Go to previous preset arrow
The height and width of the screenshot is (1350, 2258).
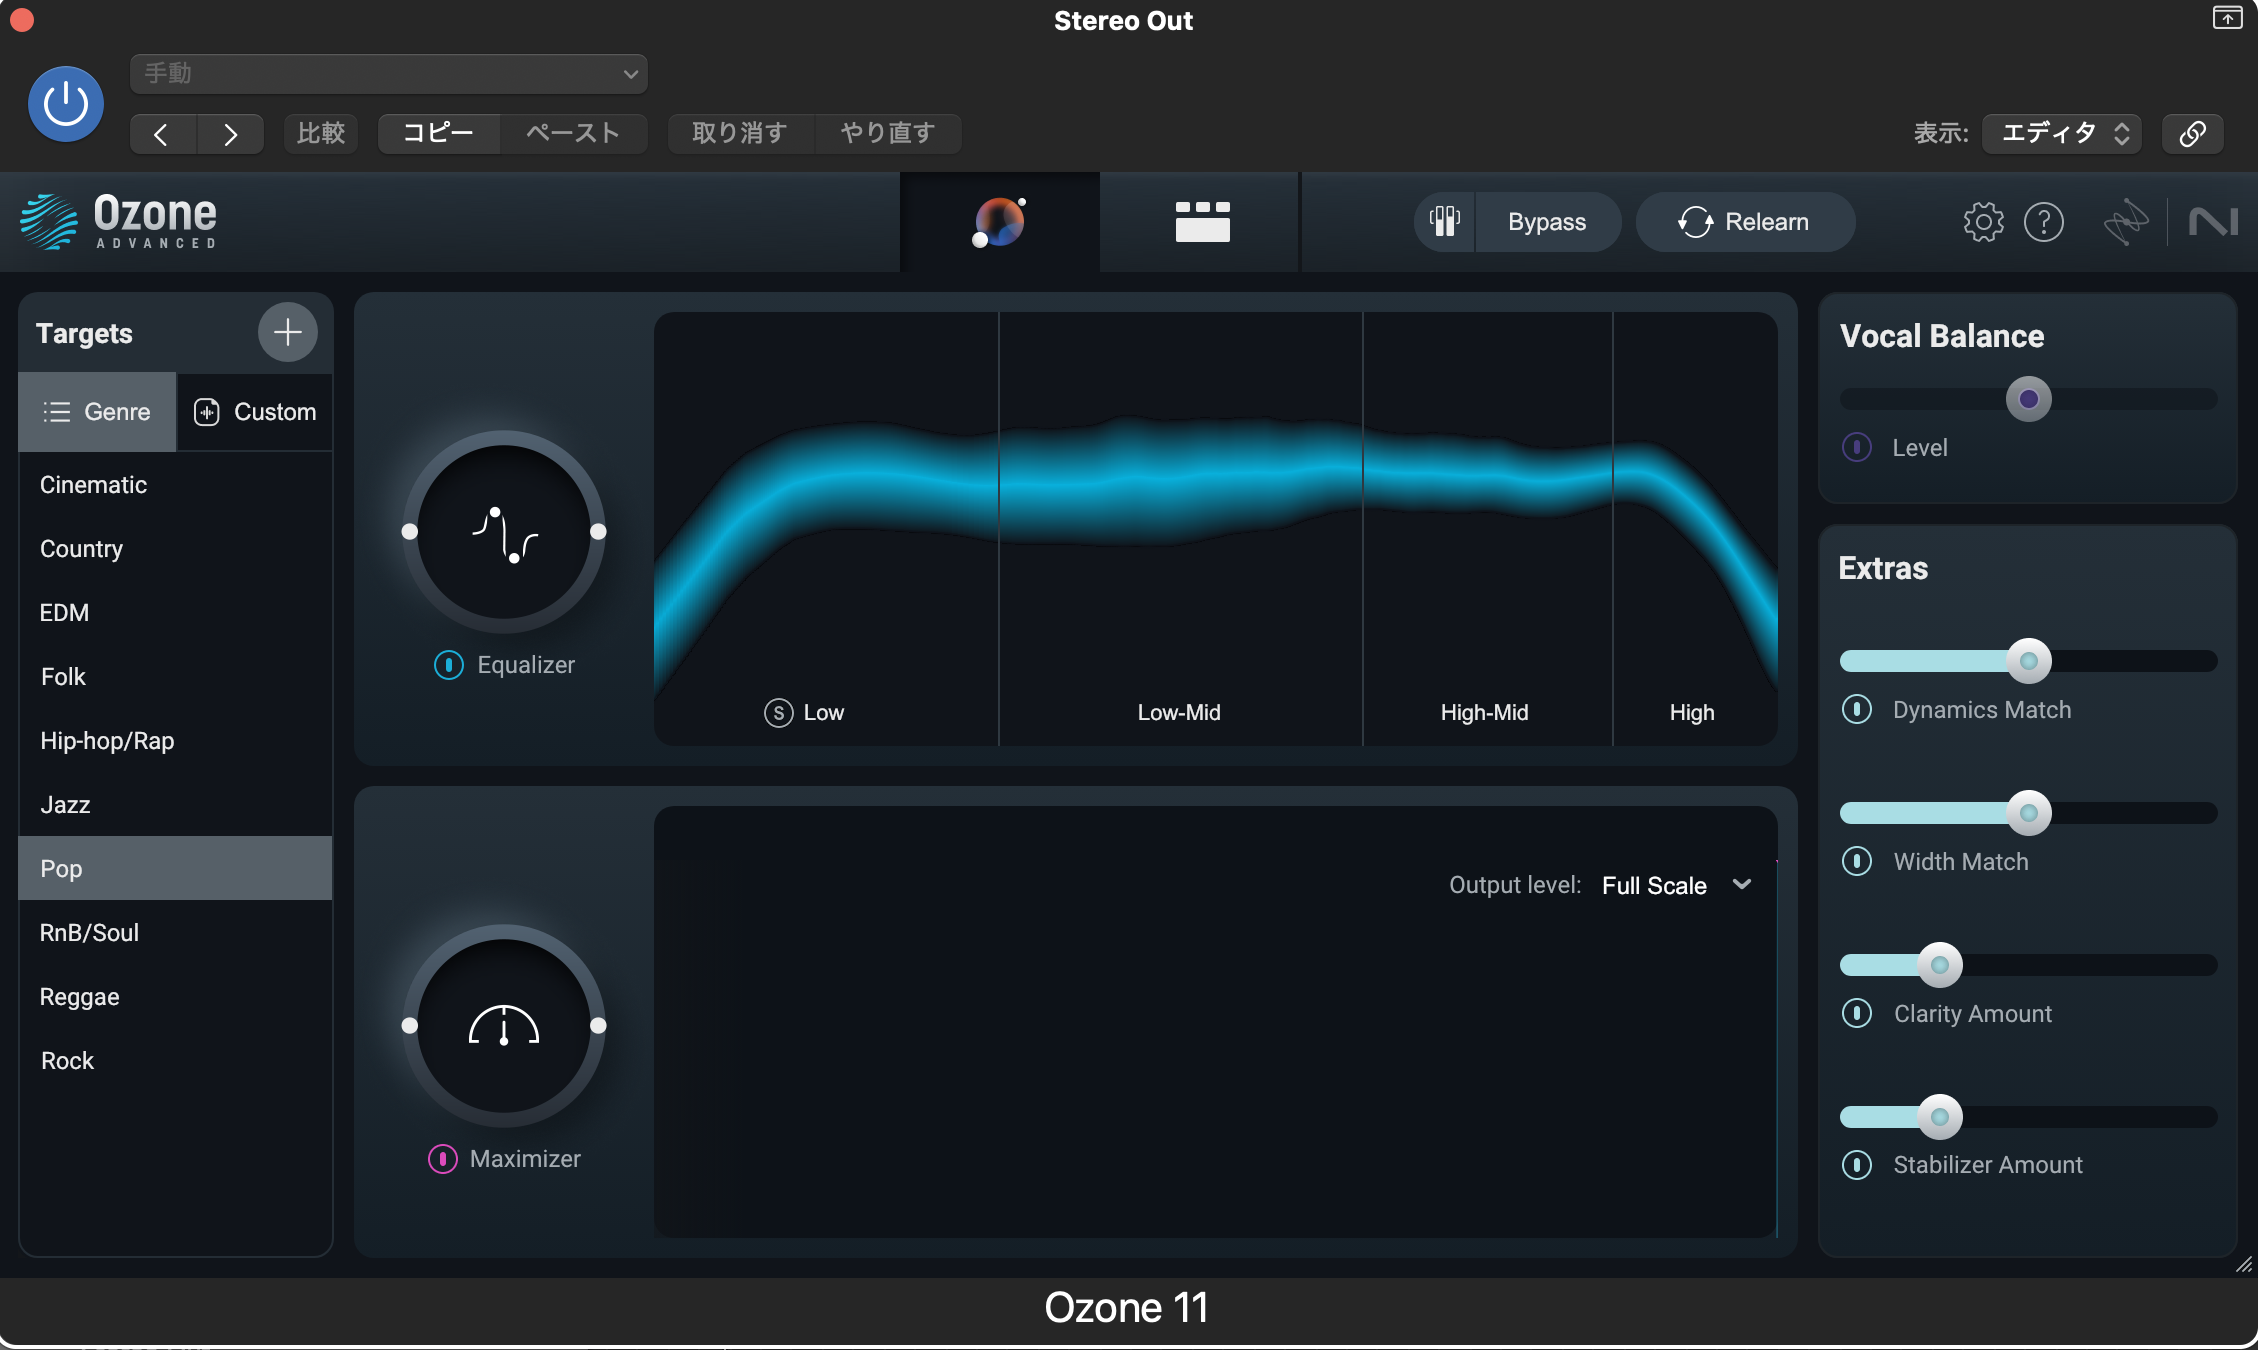pos(163,134)
